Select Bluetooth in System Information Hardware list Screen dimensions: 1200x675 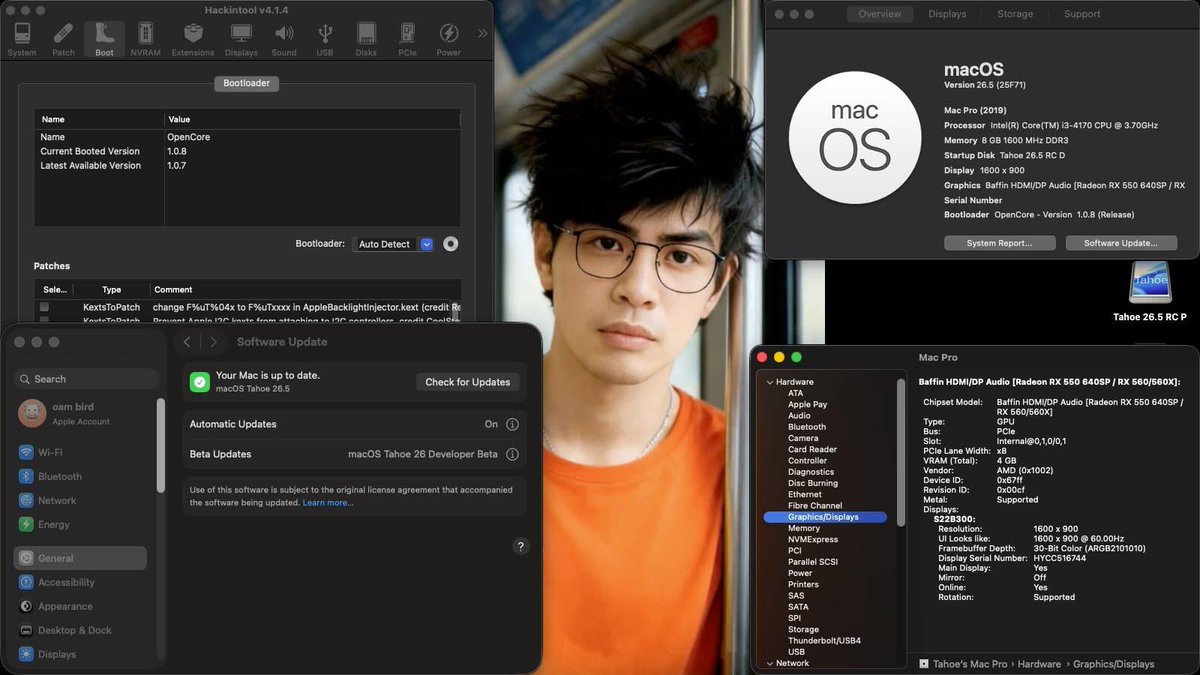tap(807, 427)
